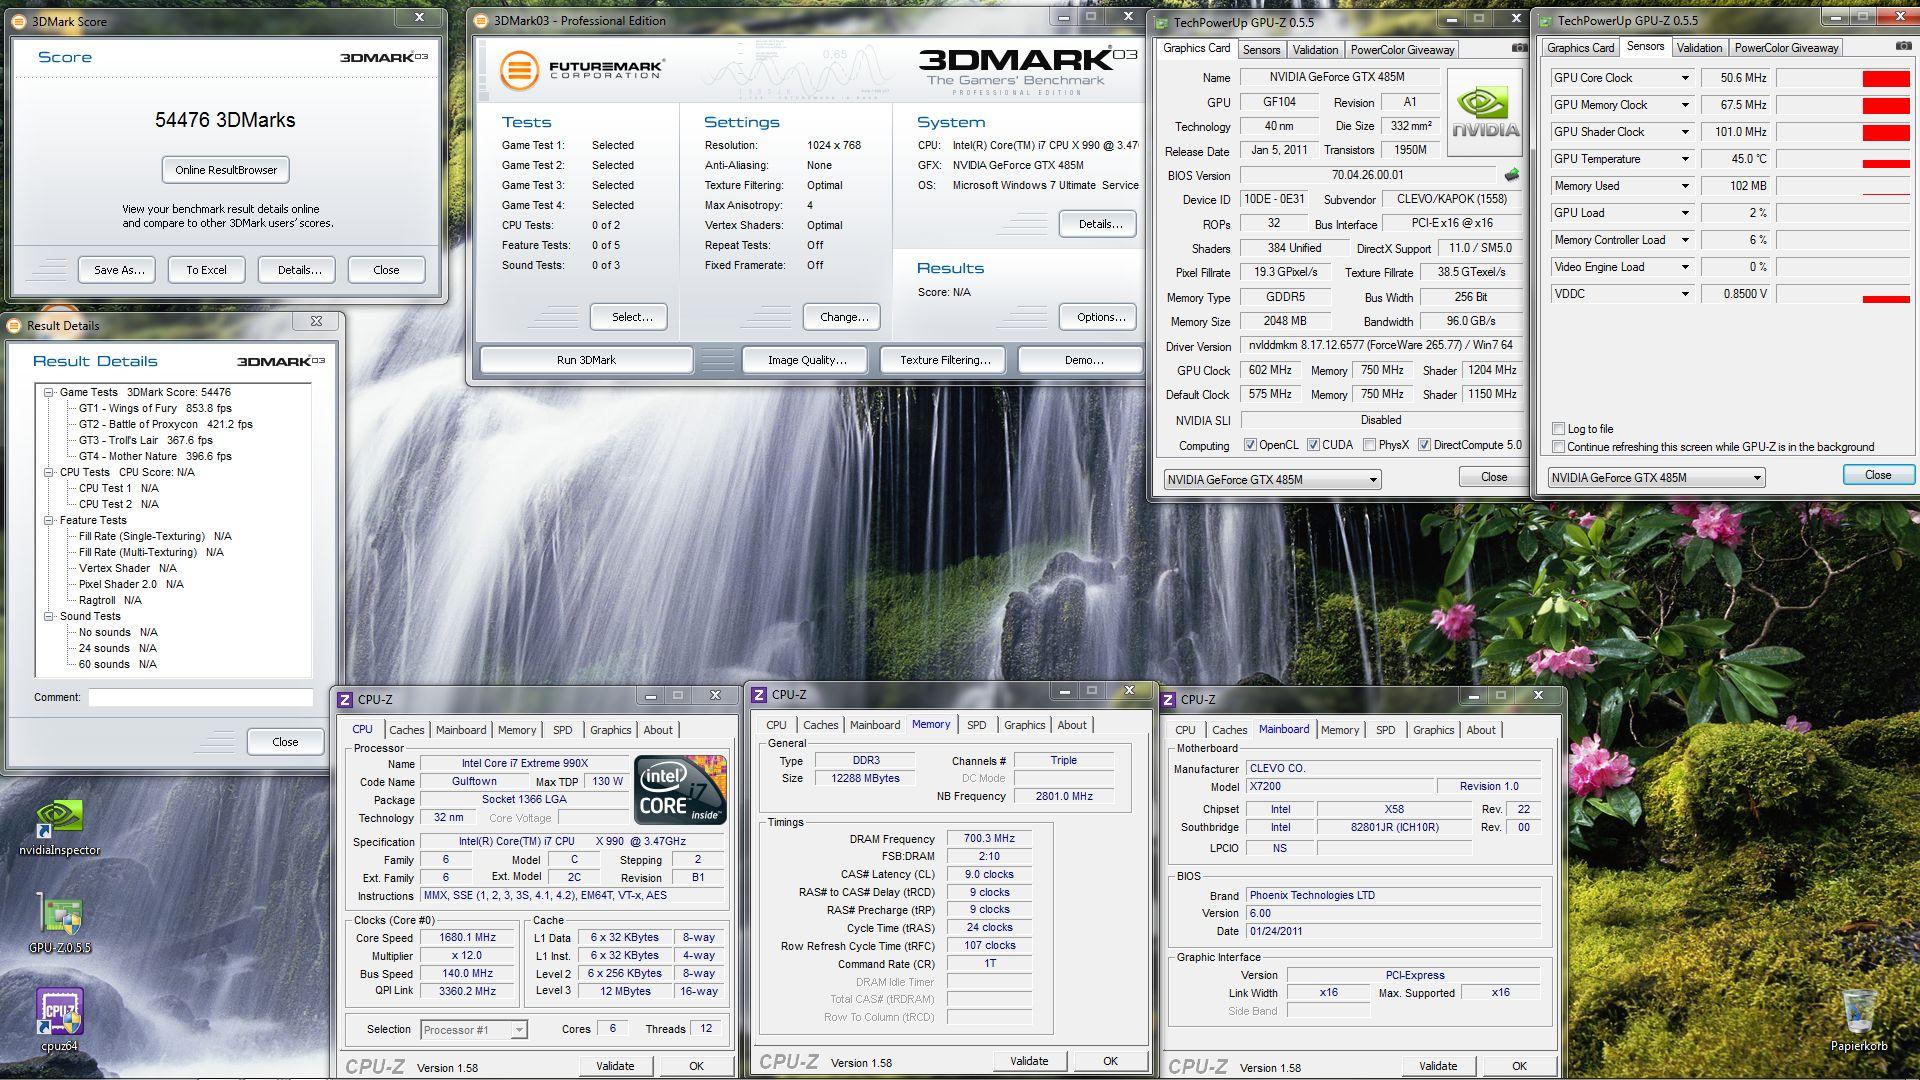1920x1080 pixels.
Task: Click the Change... settings button
Action: pyautogui.click(x=843, y=317)
